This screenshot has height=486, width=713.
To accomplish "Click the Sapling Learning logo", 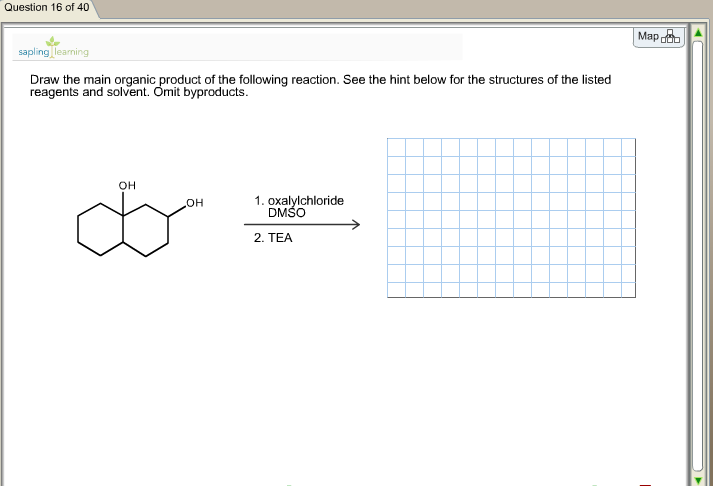I will tap(54, 48).
